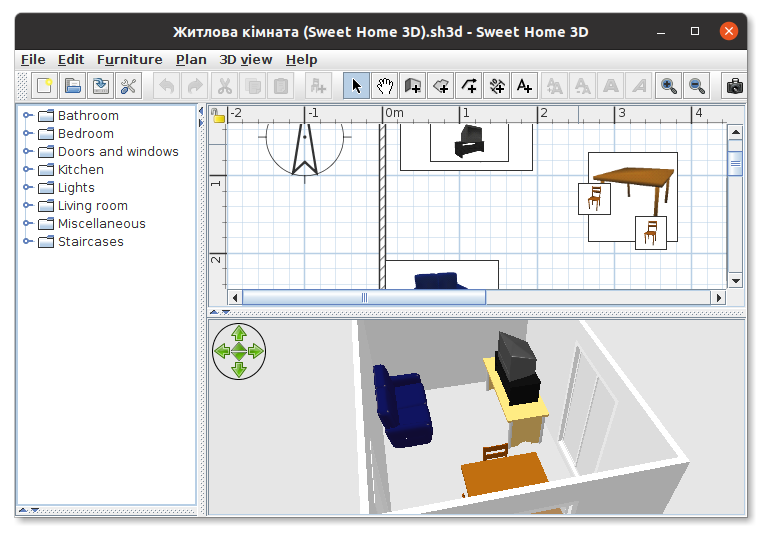Select the Add text tool
This screenshot has height=536, width=766.
tap(525, 86)
